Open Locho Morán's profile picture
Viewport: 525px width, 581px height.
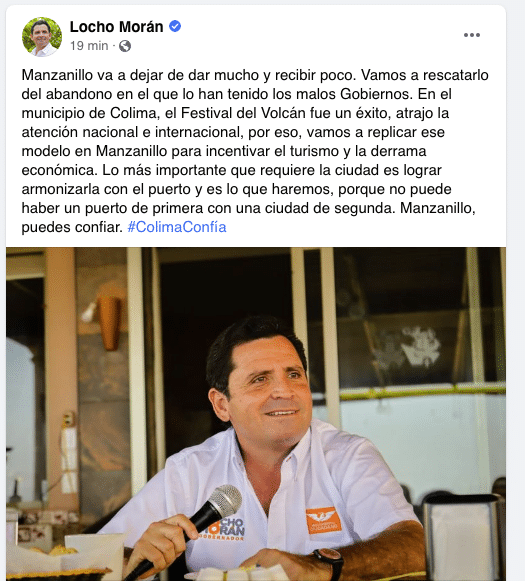tap(42, 37)
